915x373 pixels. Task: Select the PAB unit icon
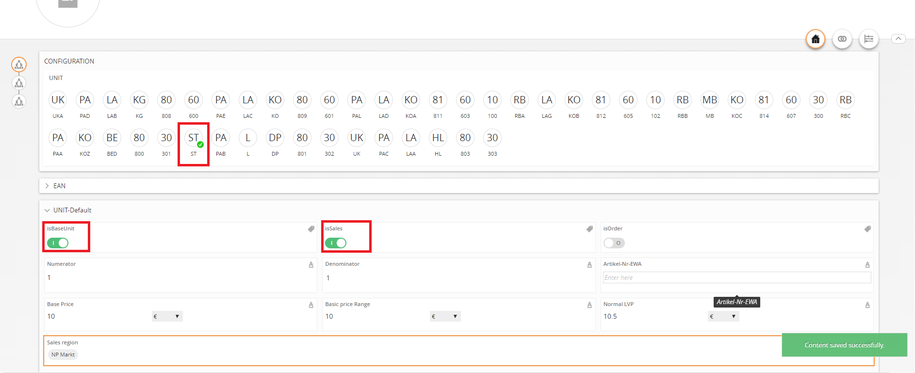point(221,138)
